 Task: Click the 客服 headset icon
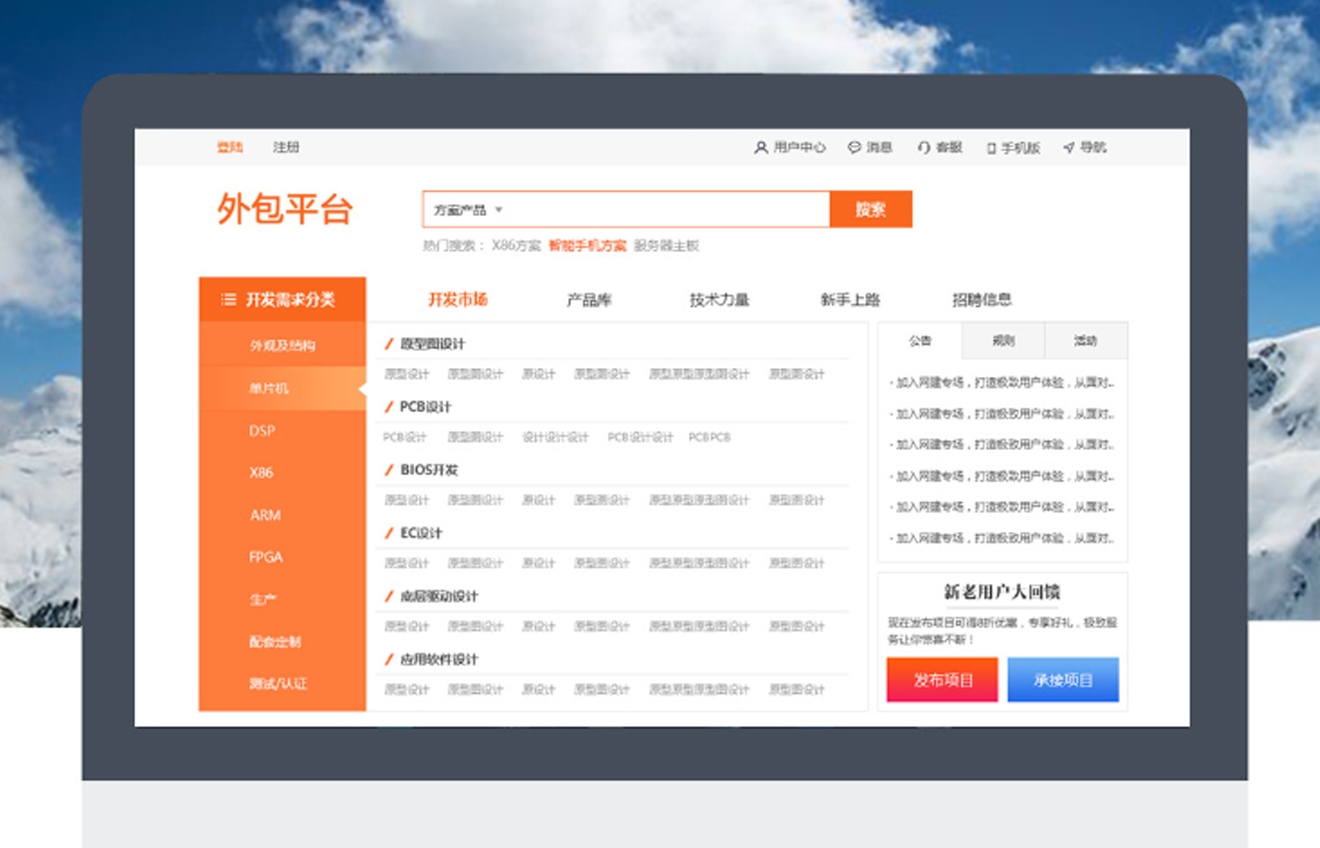[923, 148]
